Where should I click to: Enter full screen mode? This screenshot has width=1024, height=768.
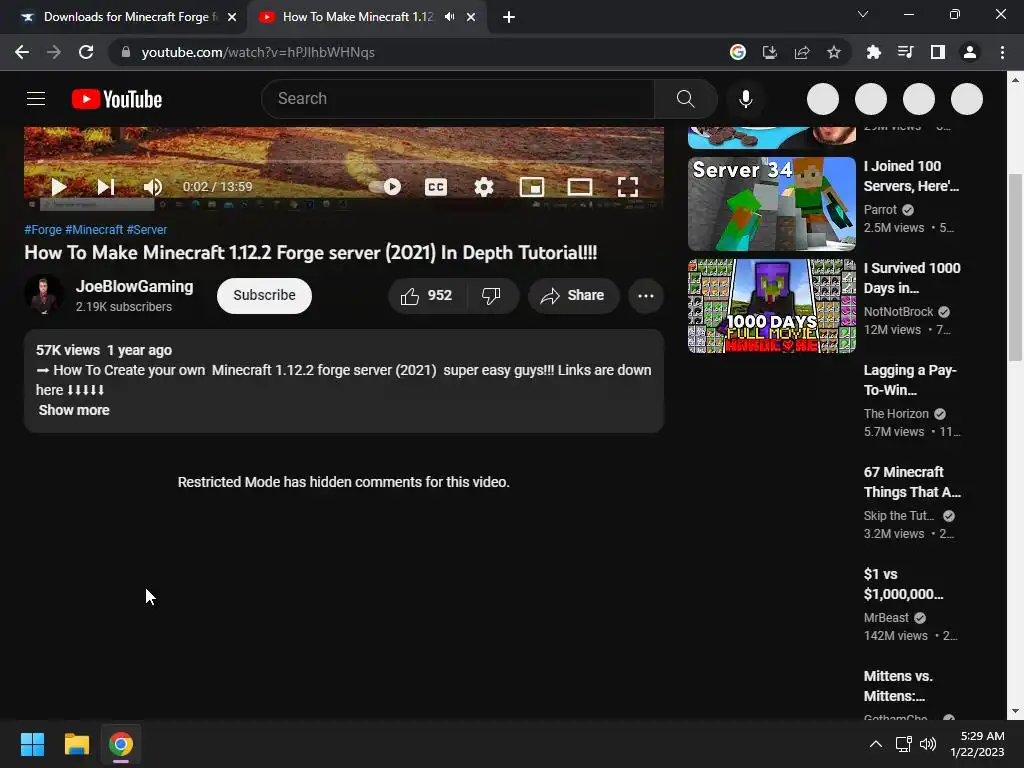[628, 187]
